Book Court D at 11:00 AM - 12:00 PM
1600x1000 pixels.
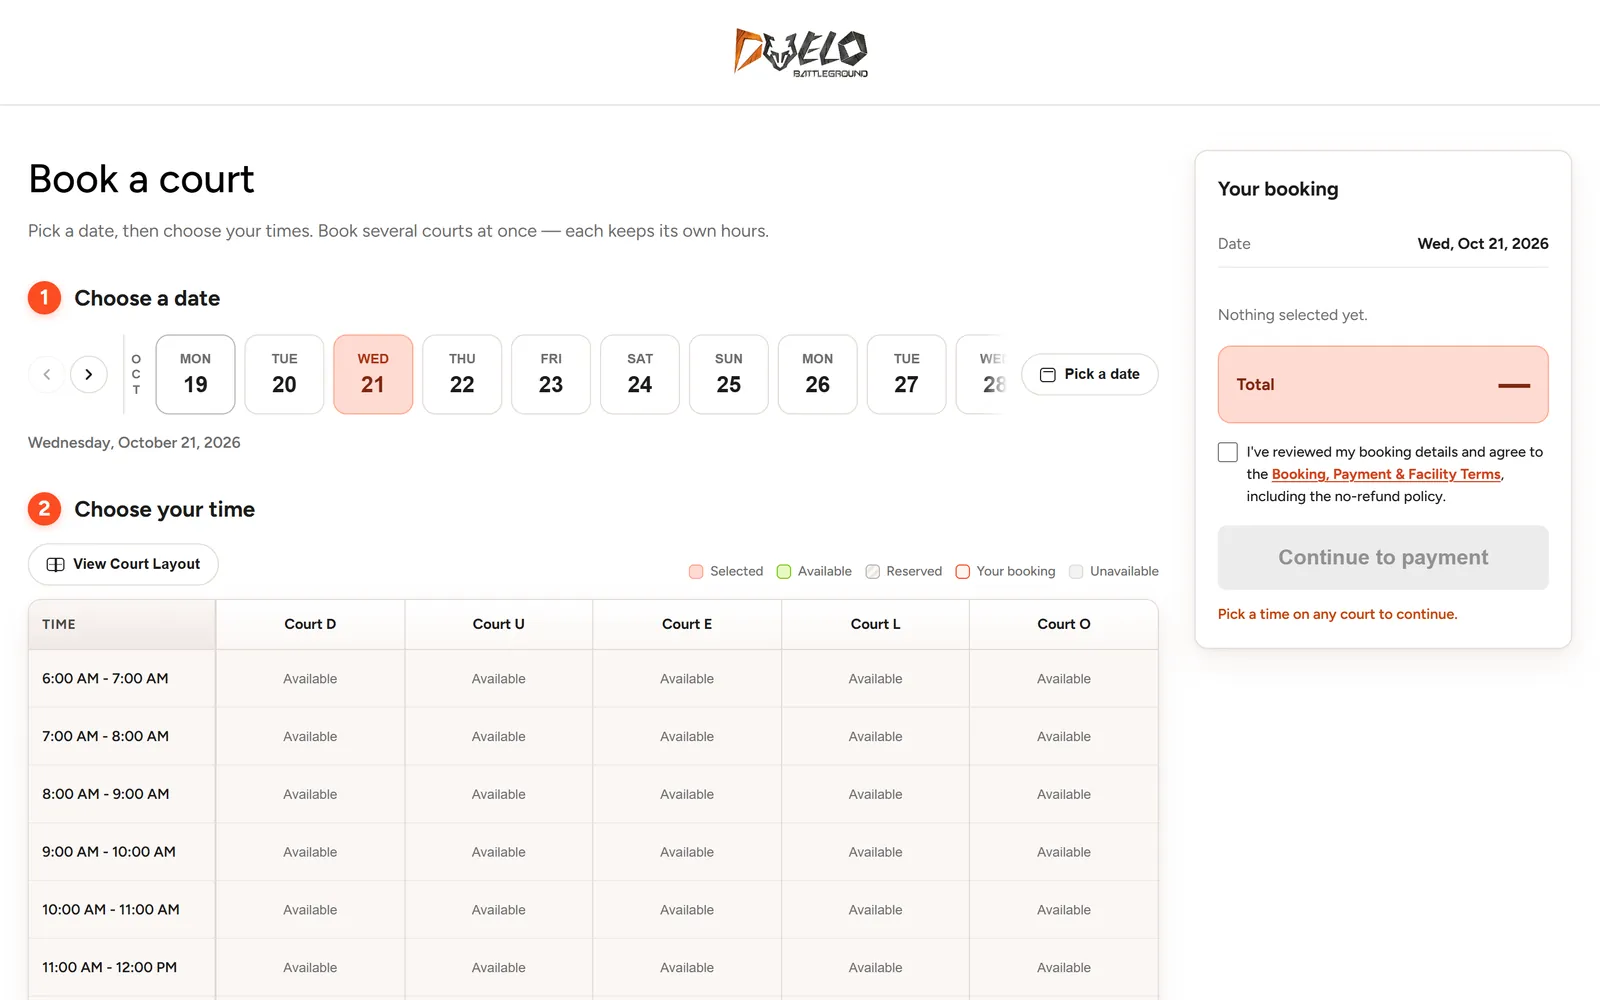pos(310,968)
